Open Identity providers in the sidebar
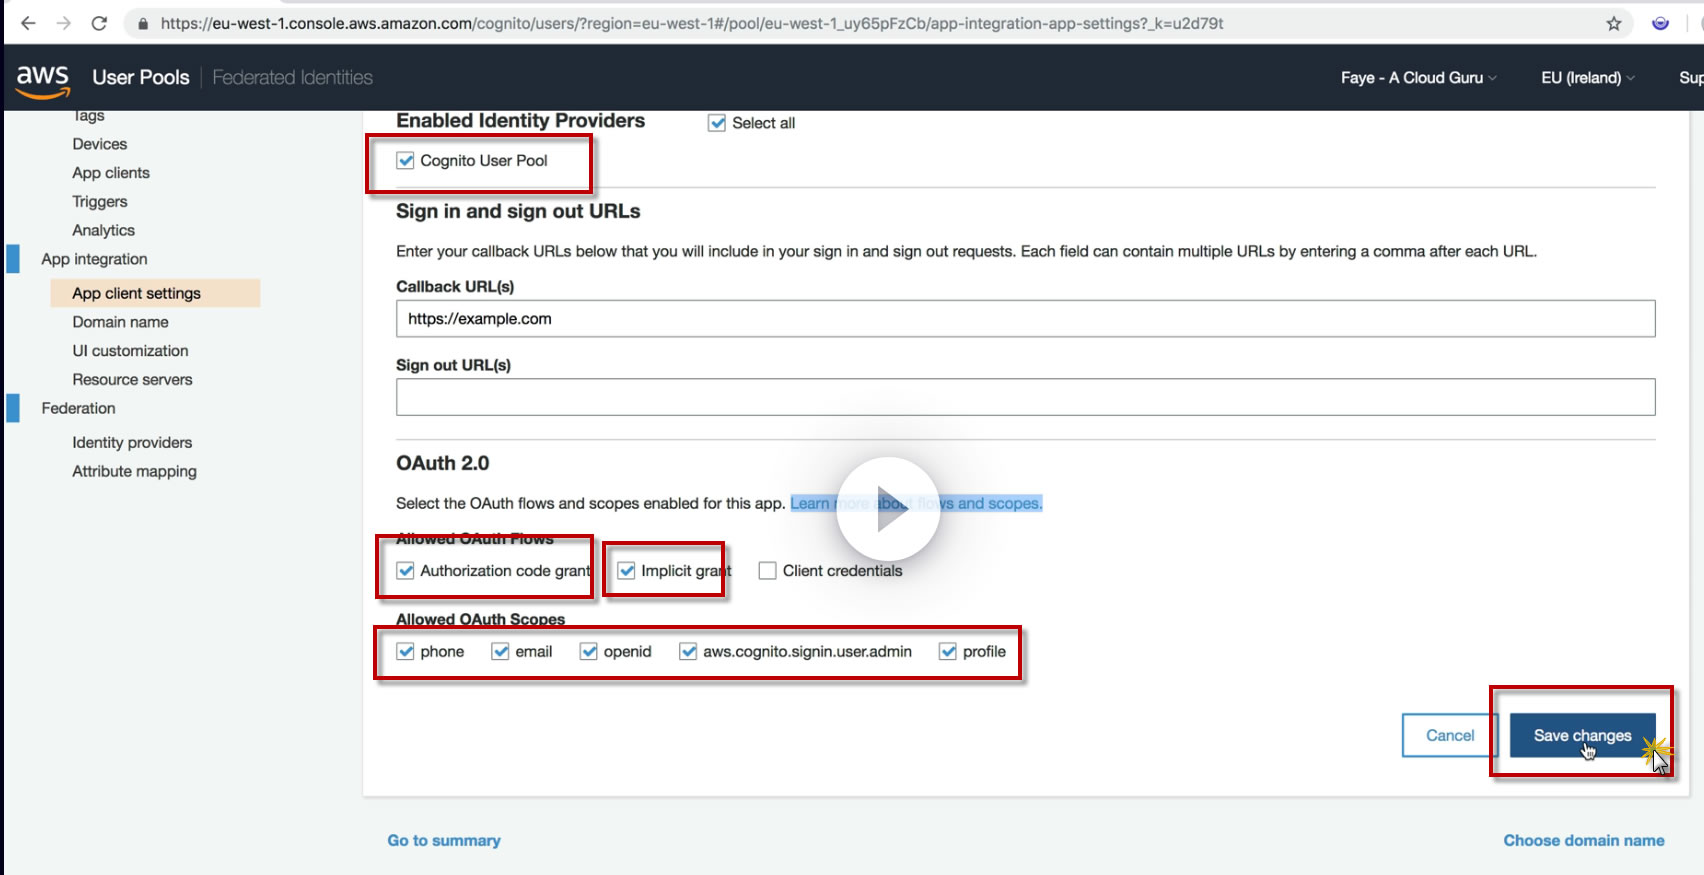This screenshot has height=875, width=1704. pos(132,443)
